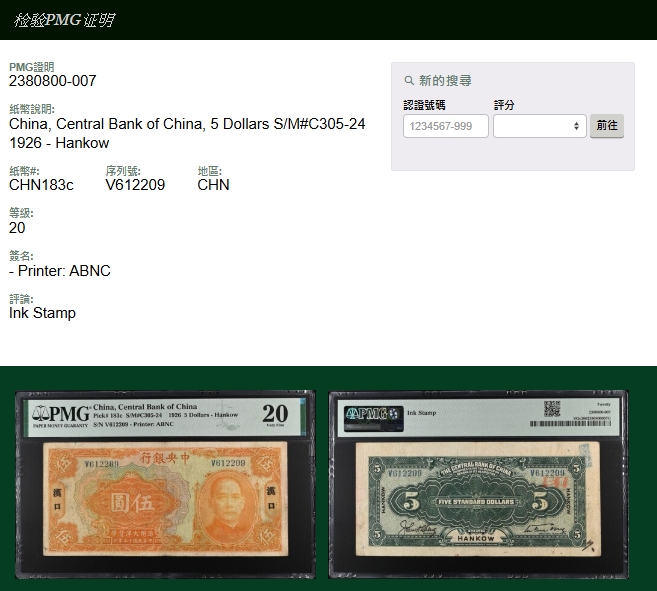Open the front banknote image
Image resolution: width=657 pixels, height=591 pixels.
click(x=166, y=484)
